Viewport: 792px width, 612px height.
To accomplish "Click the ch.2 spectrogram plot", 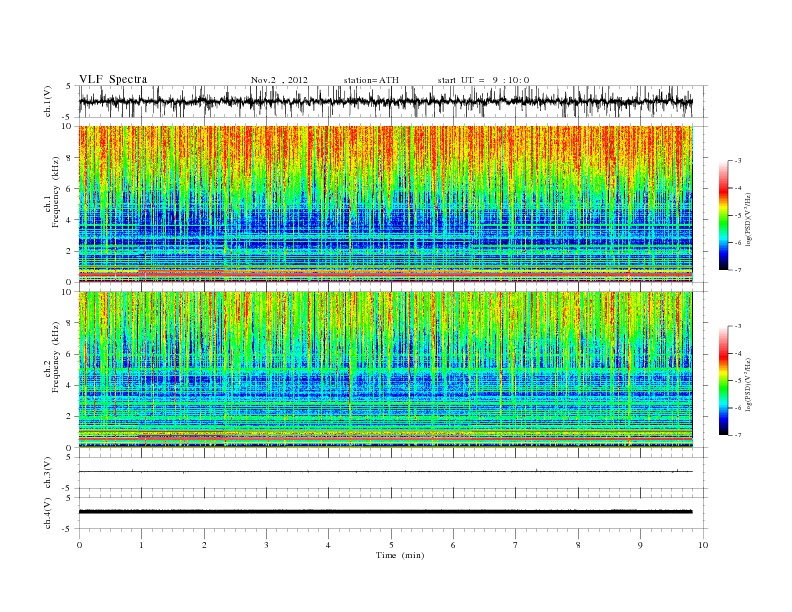I will tap(386, 369).
